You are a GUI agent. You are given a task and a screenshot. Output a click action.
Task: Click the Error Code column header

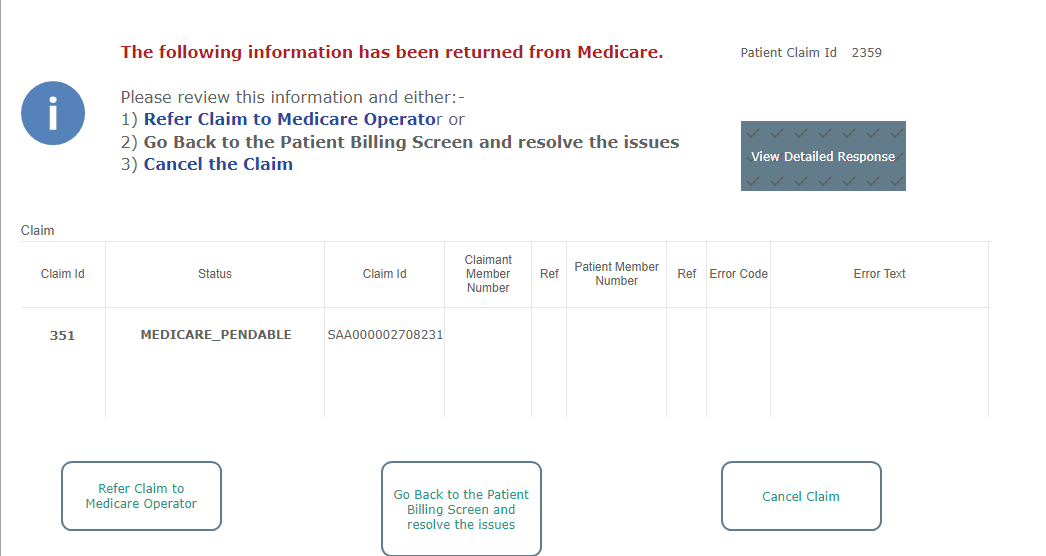click(x=738, y=274)
